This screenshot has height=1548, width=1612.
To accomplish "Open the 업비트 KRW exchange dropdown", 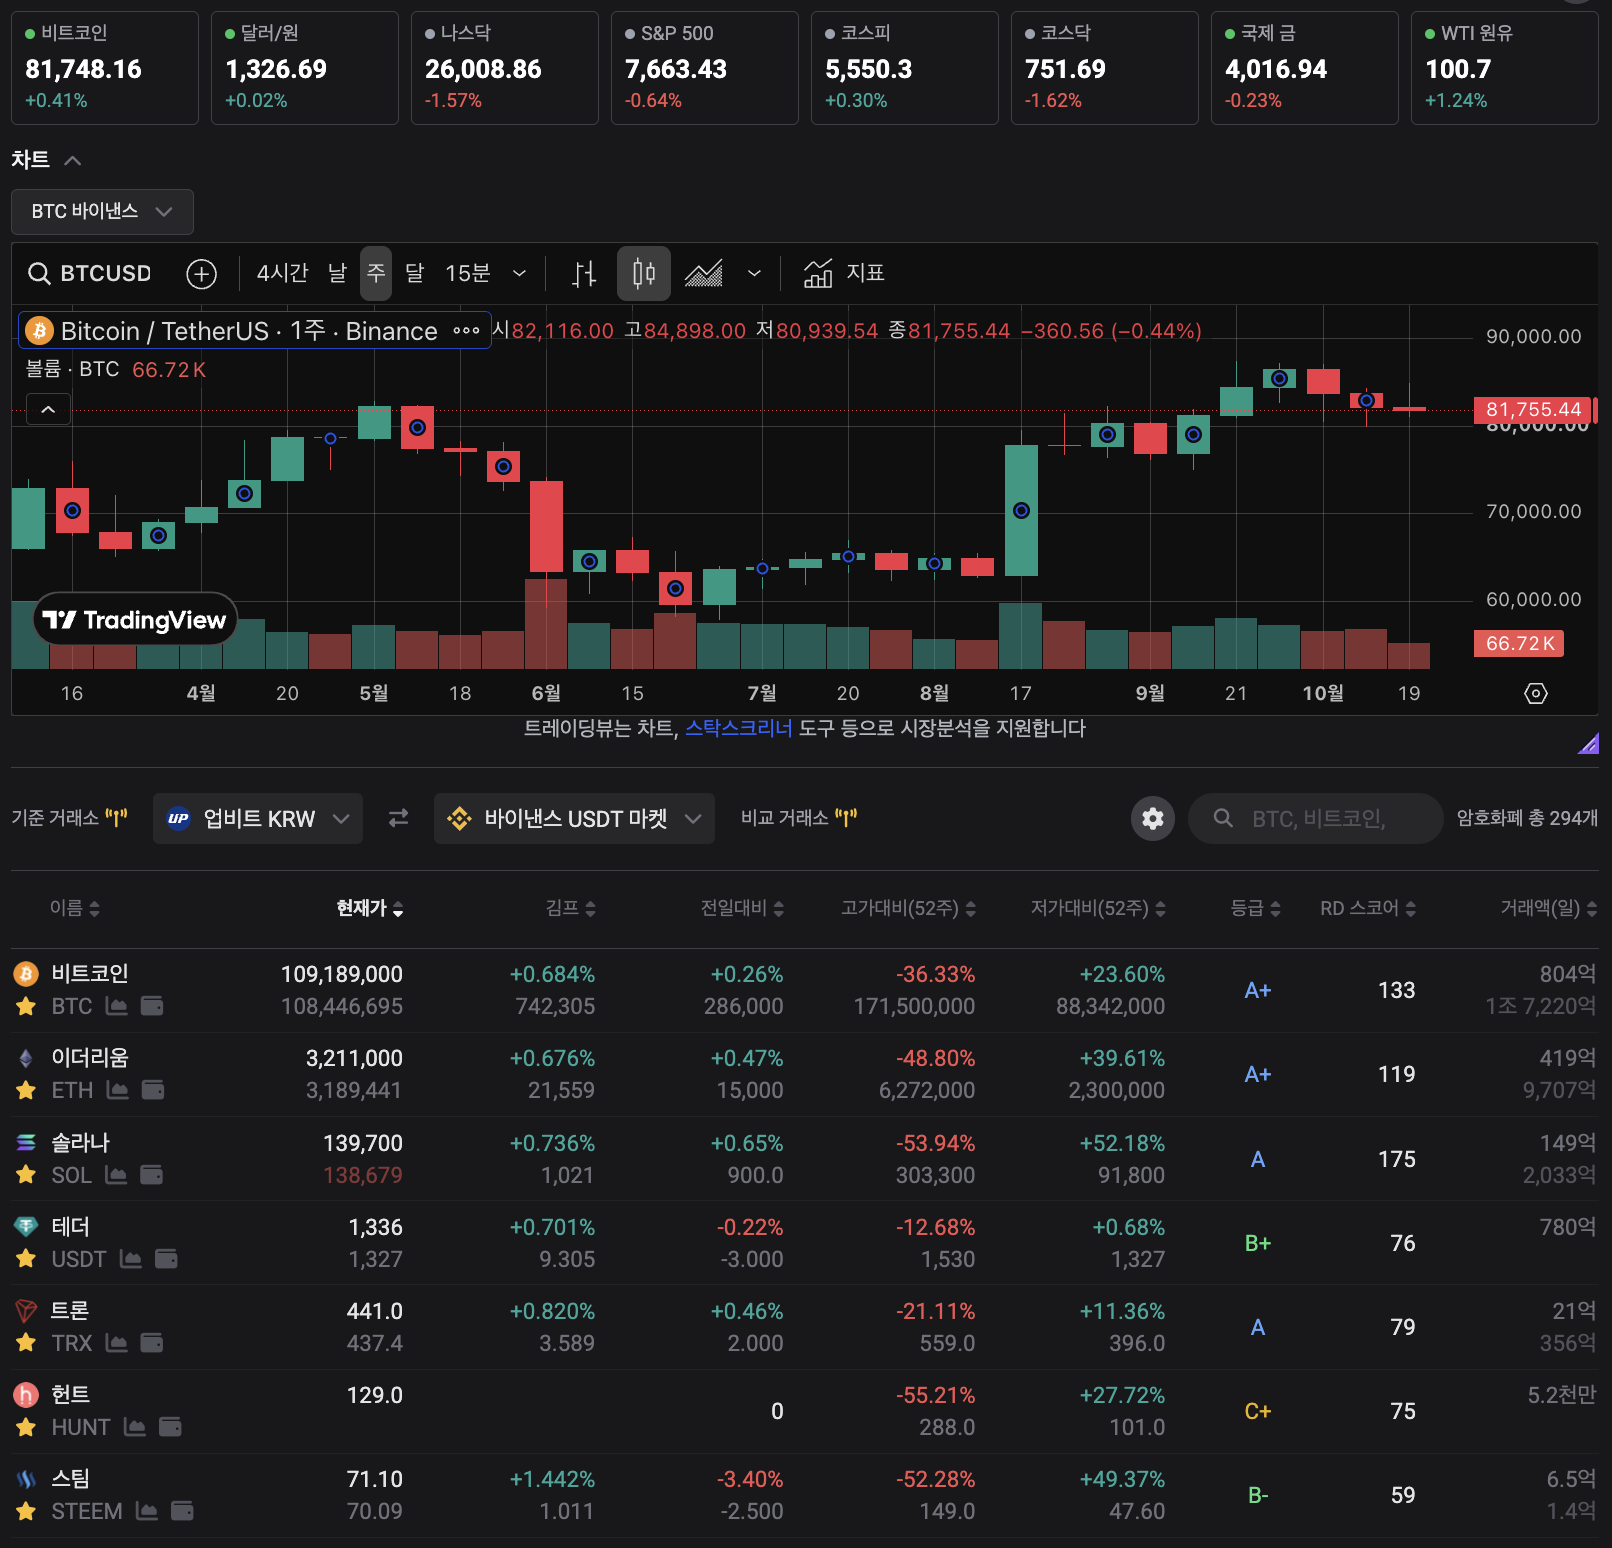I will click(x=258, y=819).
